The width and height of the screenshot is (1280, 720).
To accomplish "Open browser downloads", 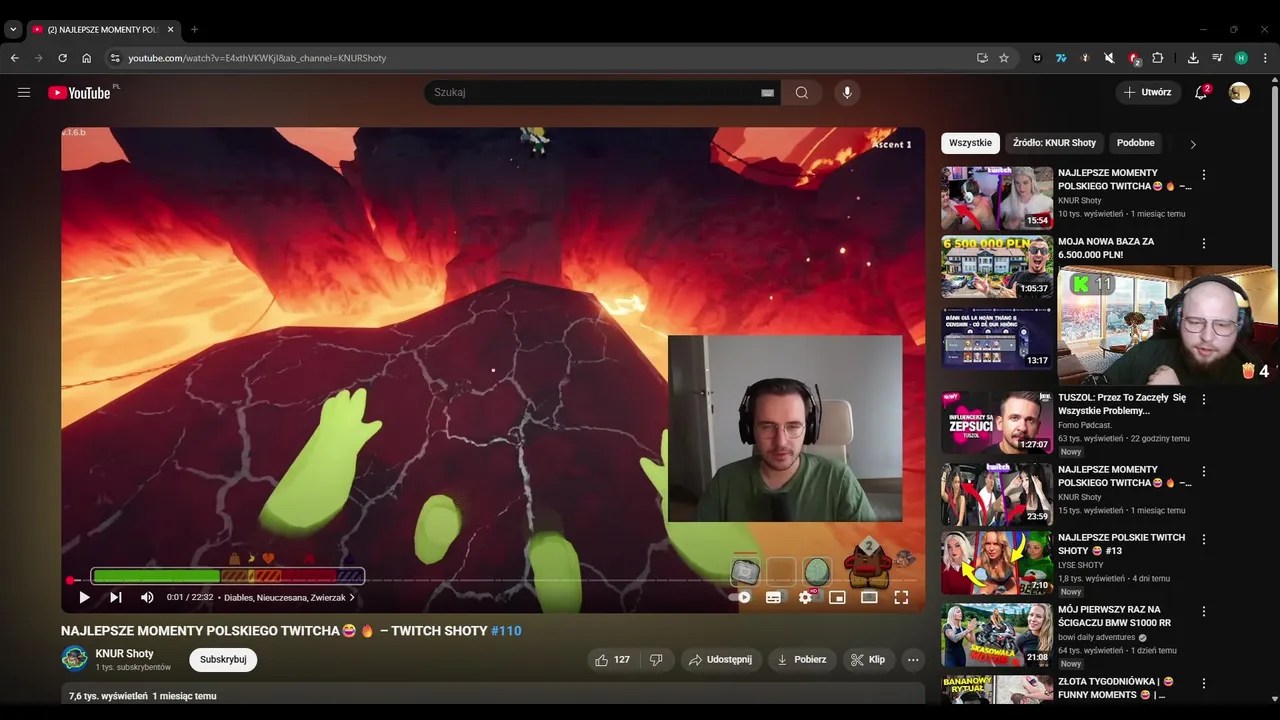I will point(1193,58).
